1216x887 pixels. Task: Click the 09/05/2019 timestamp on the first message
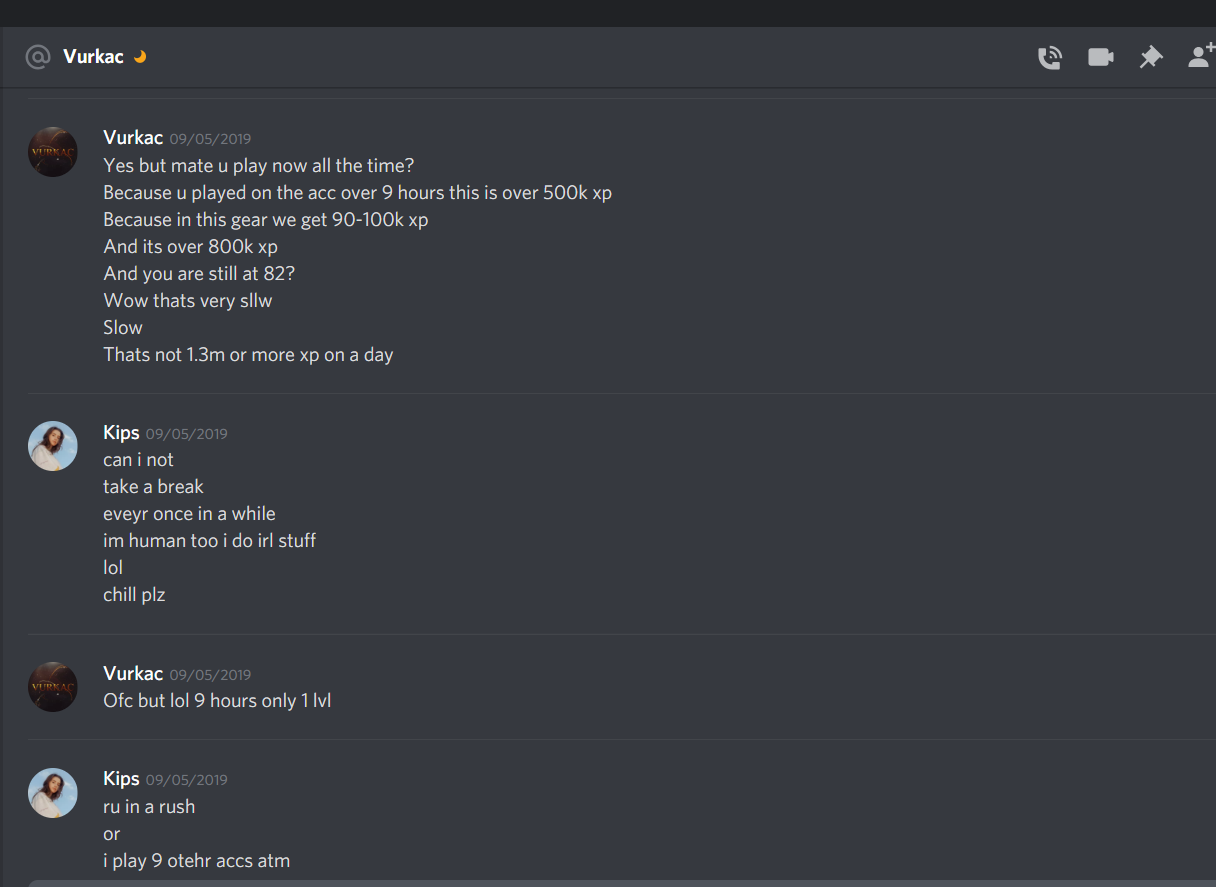210,139
